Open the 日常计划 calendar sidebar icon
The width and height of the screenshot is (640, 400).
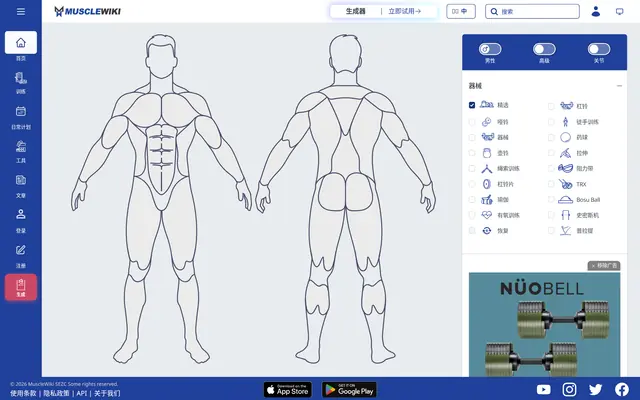21,111
